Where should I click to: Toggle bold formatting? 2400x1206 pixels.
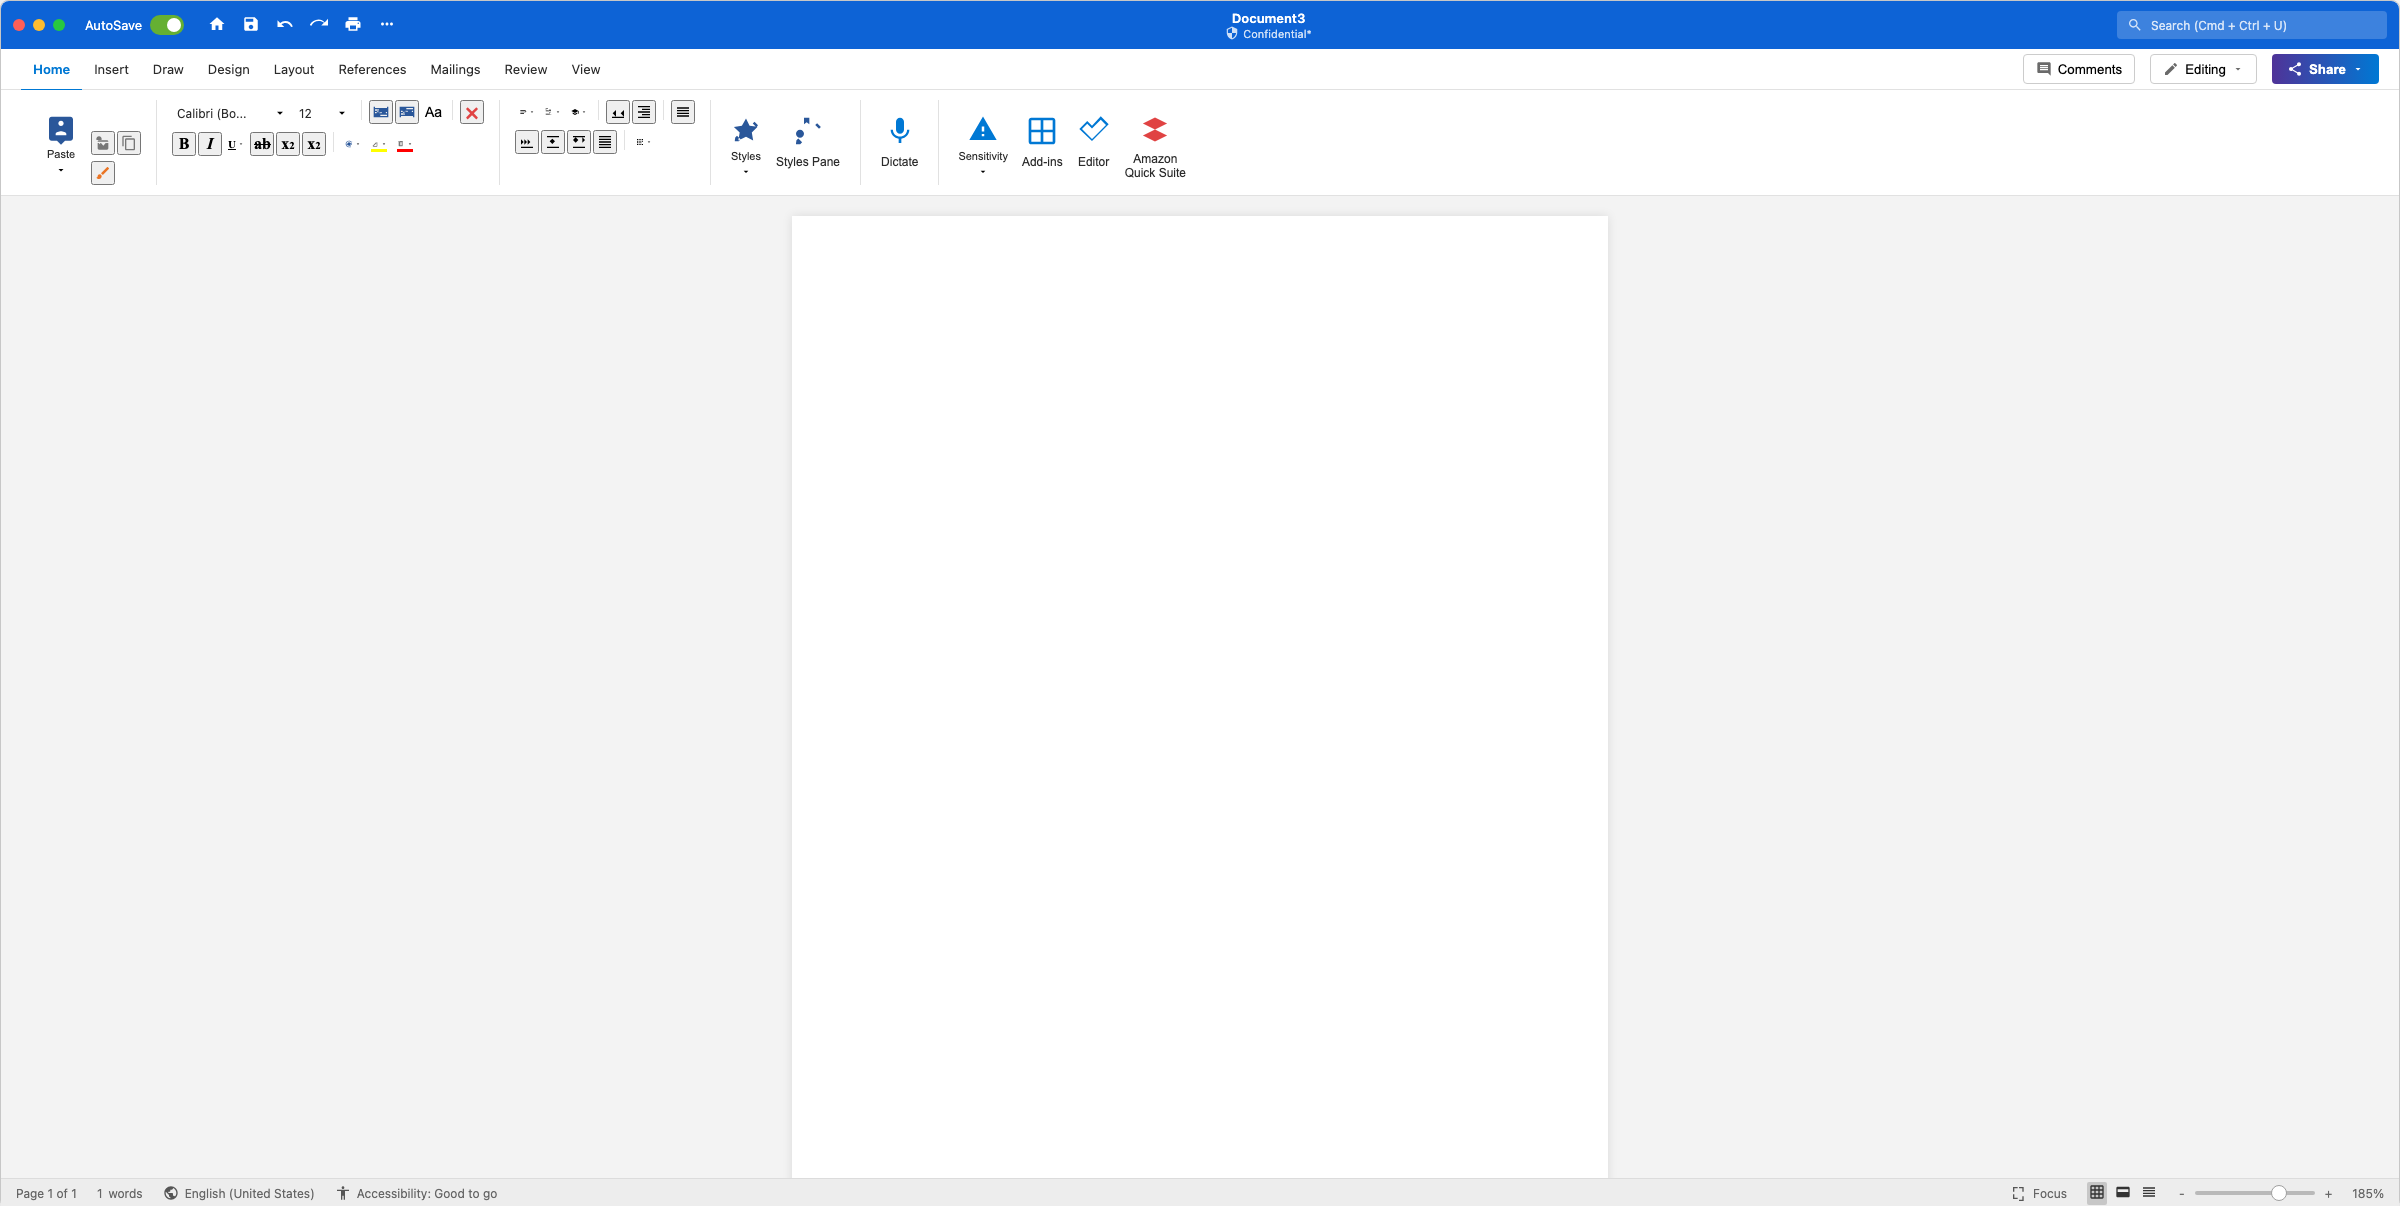tap(184, 144)
